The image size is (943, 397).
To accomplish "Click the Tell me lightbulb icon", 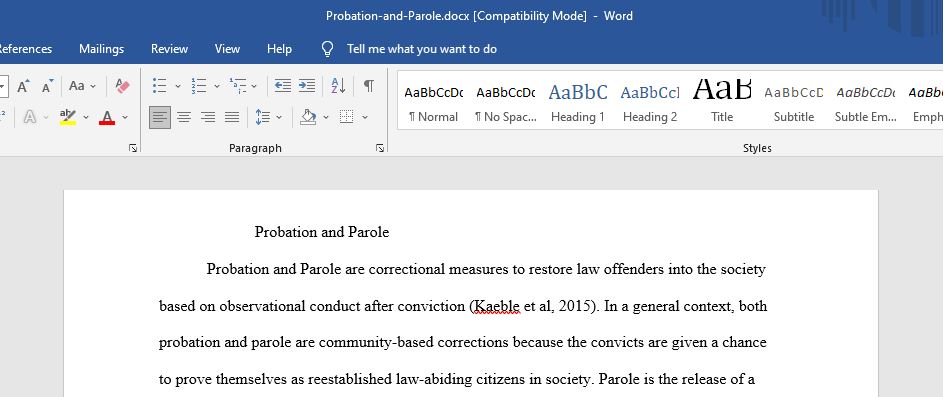I will tap(327, 49).
